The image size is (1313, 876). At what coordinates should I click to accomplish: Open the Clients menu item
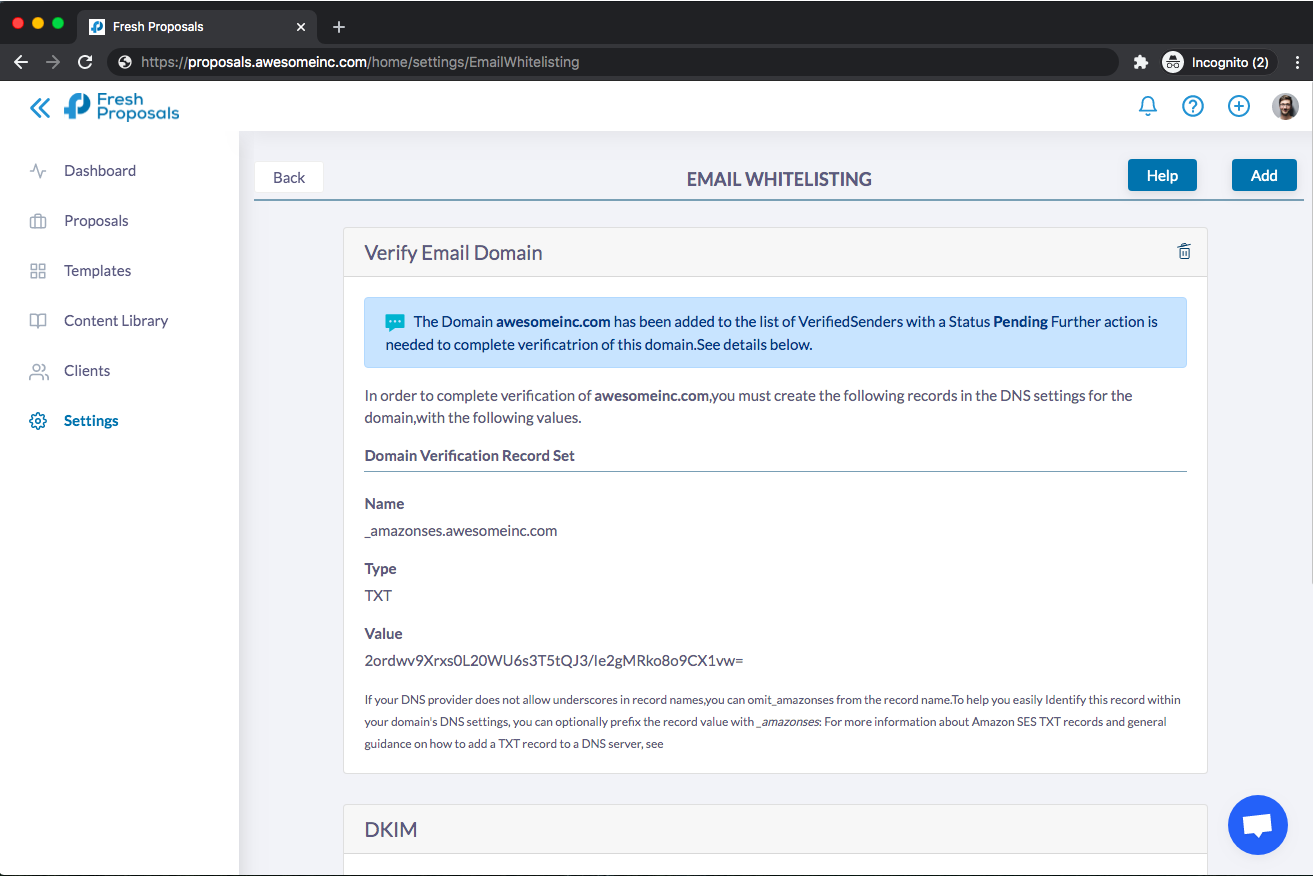pyautogui.click(x=87, y=371)
